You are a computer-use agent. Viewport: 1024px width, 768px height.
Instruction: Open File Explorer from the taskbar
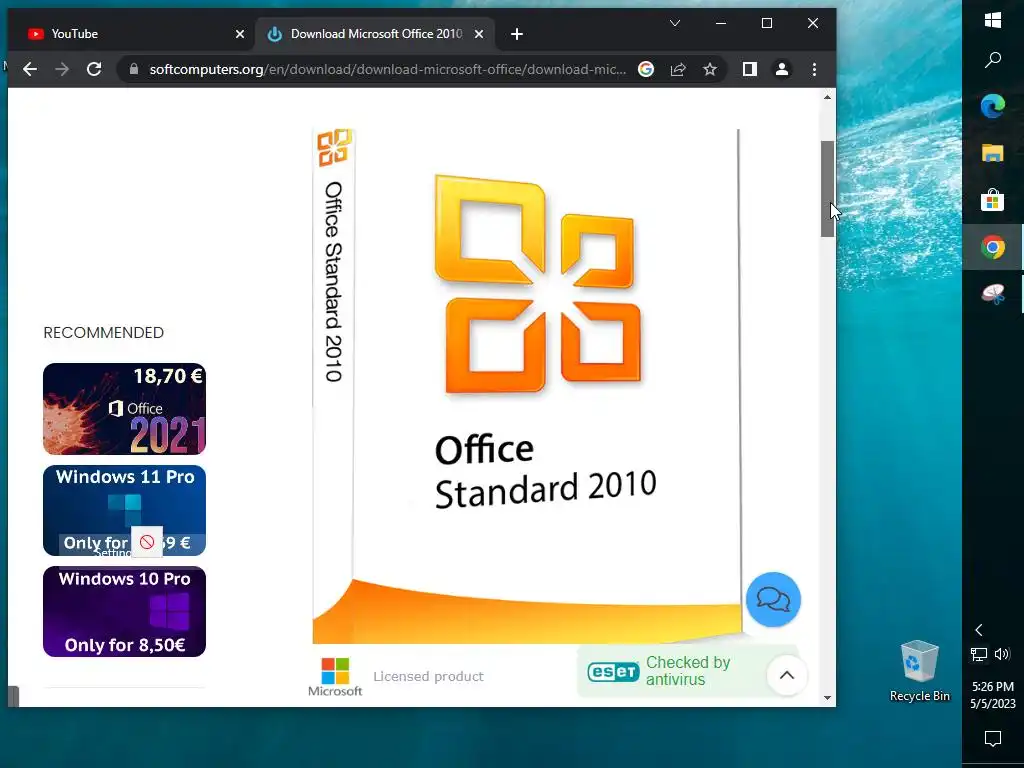(x=993, y=153)
